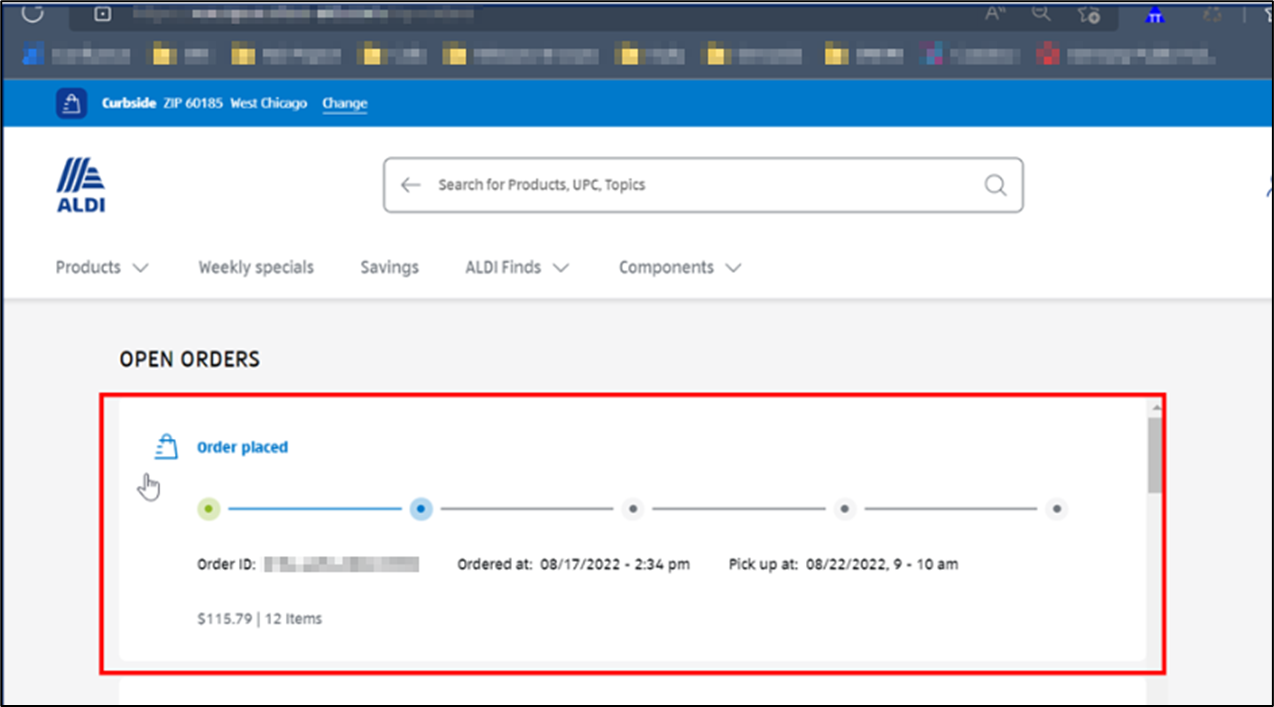Open the Weekly specials page
Screen dimensions: 1274x707
pos(256,267)
